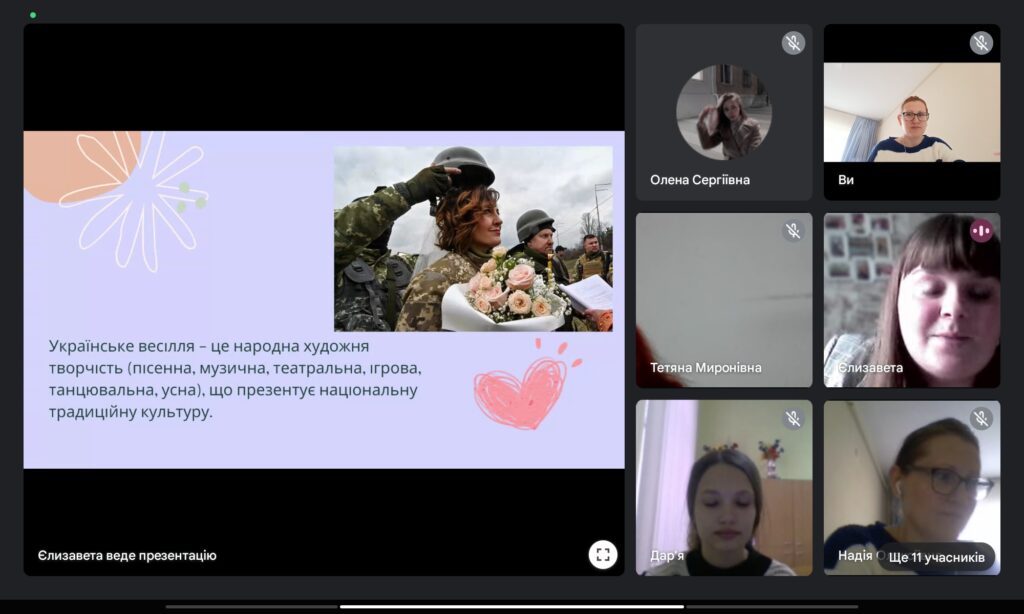The height and width of the screenshot is (614, 1024).
Task: Click muted mic icon on Дар'я tile
Action: pyautogui.click(x=793, y=419)
